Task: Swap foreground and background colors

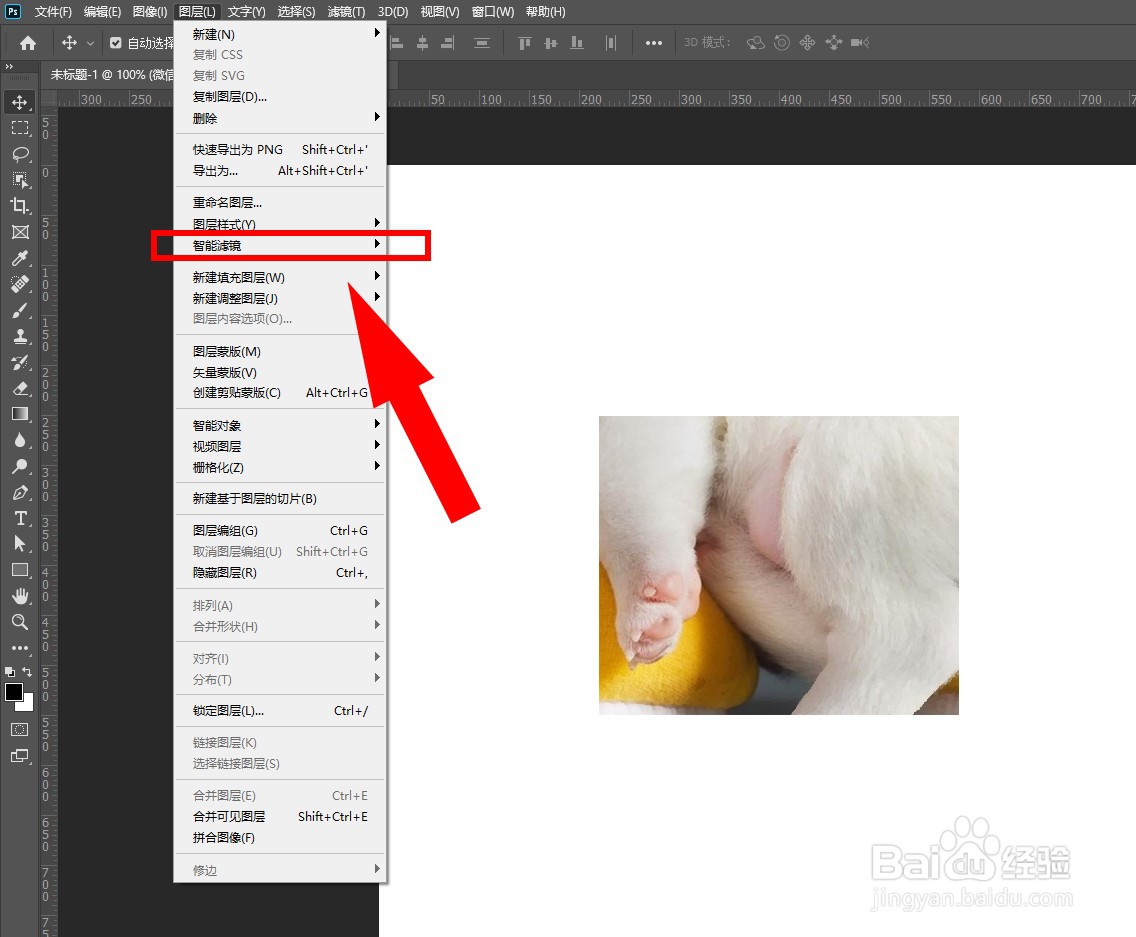Action: (27, 672)
